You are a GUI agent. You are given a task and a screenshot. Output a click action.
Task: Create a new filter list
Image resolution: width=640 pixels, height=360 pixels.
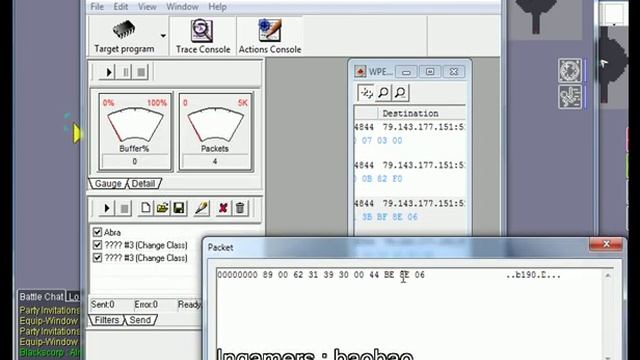coord(145,208)
